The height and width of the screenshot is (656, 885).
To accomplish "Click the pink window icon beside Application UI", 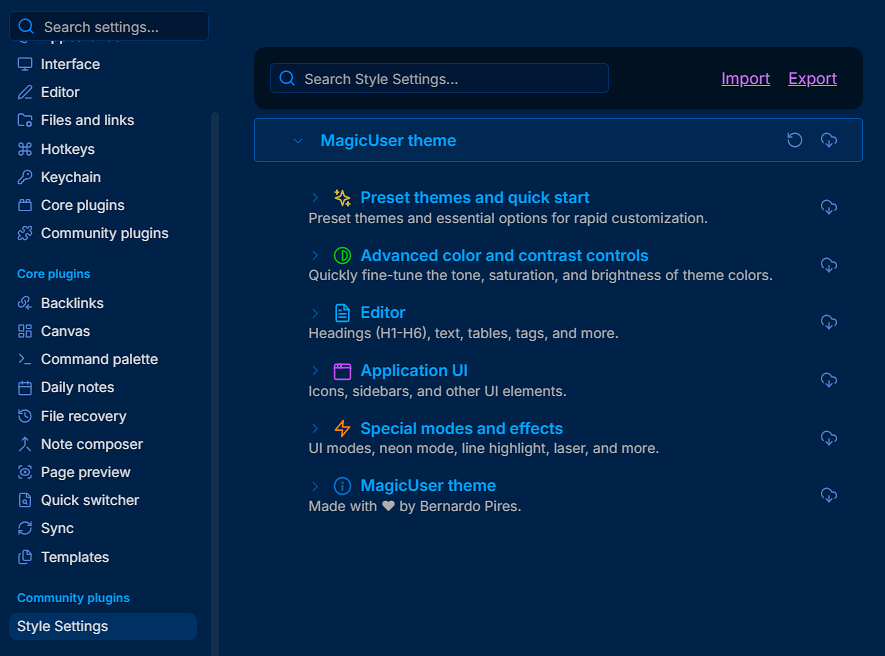I will click(342, 371).
